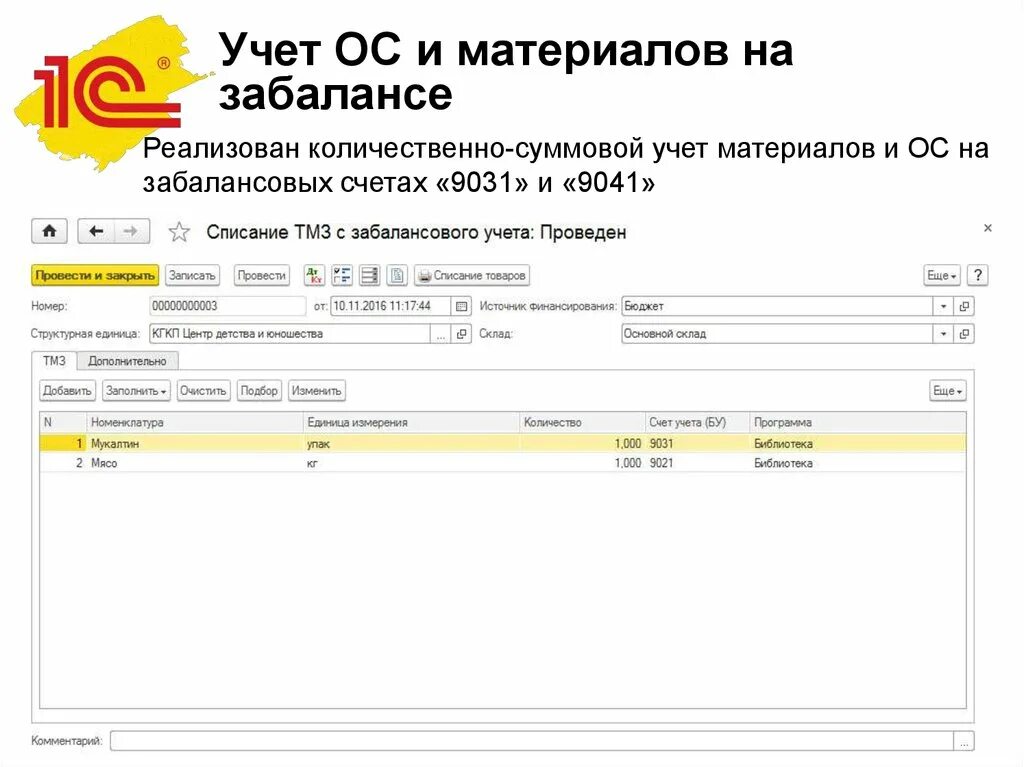This screenshot has height=767, width=1024.
Task: Click the N column header
Action: (x=63, y=423)
